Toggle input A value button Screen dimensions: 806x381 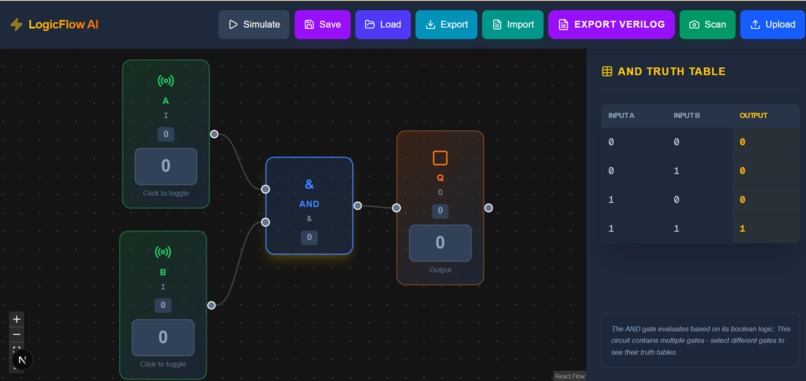pos(166,166)
